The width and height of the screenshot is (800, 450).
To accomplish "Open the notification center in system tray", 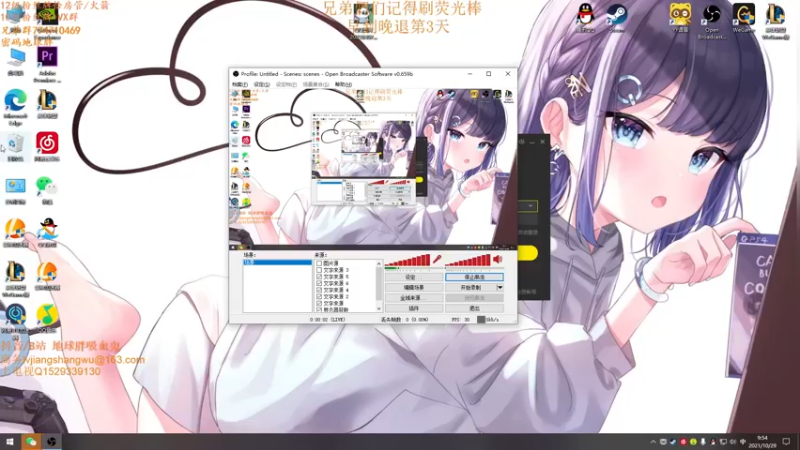I will click(786, 441).
